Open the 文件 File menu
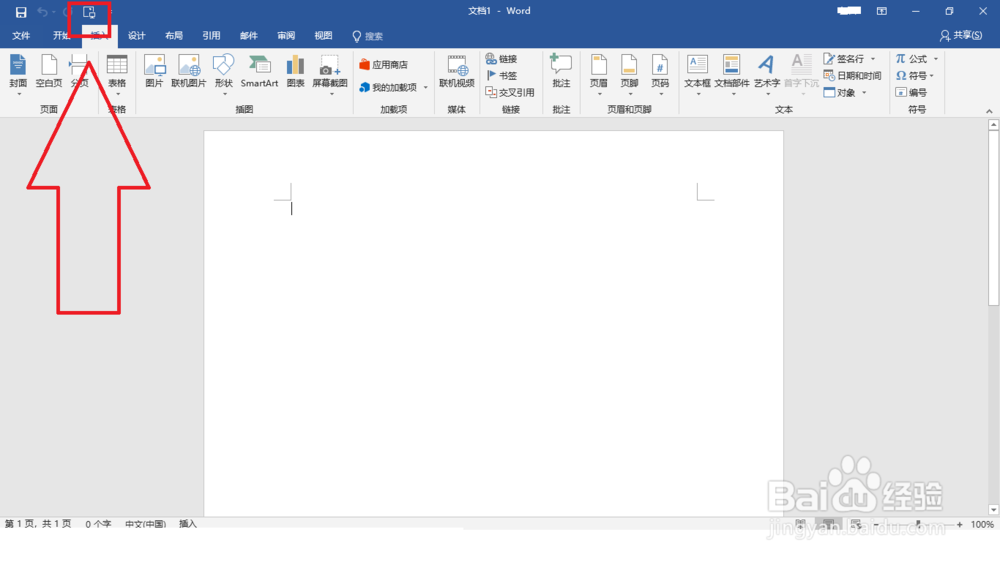Image resolution: width=1000 pixels, height=562 pixels. point(21,36)
